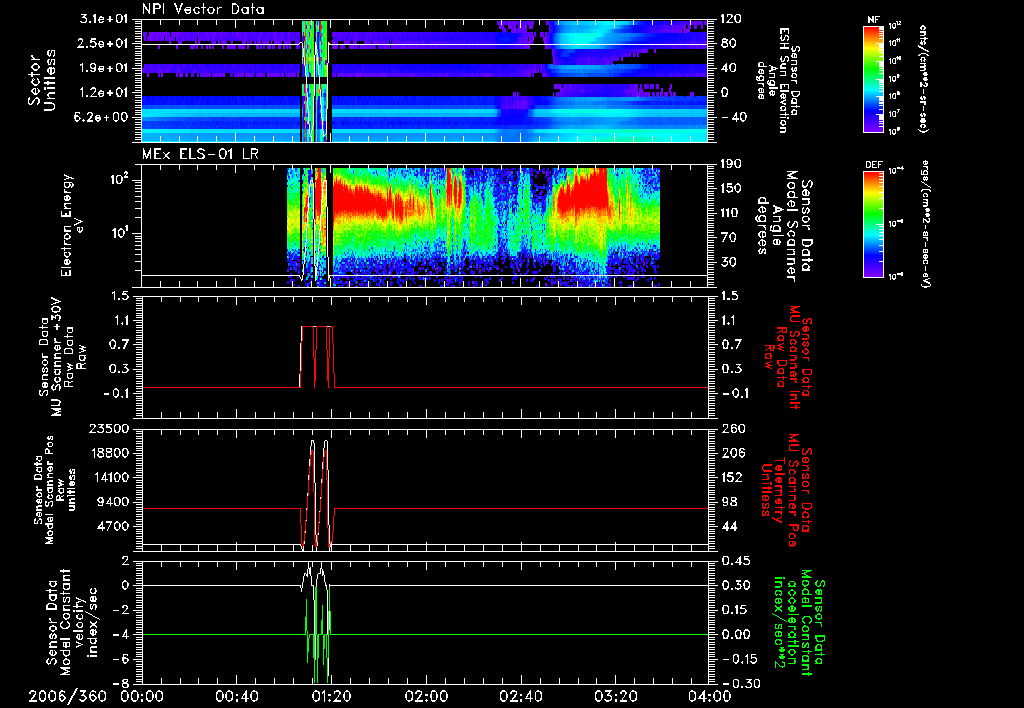Image resolution: width=1024 pixels, height=708 pixels.
Task: Click the '2006/360' date label
Action: (x=67, y=696)
